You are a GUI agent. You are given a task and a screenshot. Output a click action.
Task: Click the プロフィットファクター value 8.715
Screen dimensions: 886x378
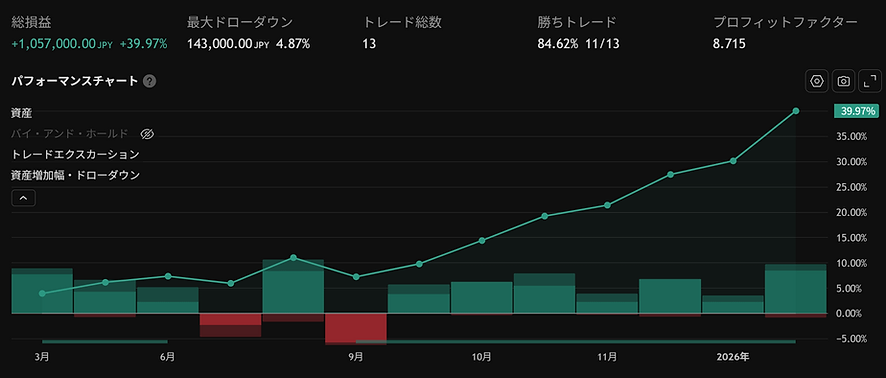(x=729, y=44)
